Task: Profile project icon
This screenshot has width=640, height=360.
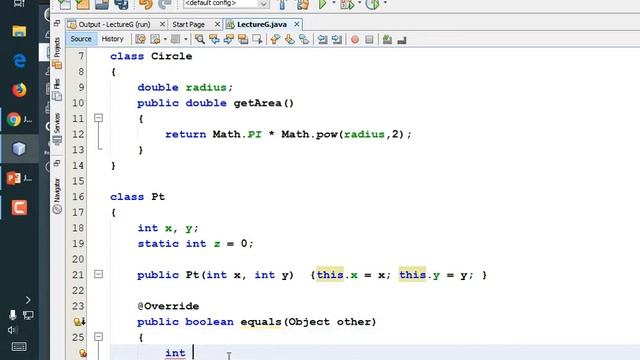Action: 373,4
